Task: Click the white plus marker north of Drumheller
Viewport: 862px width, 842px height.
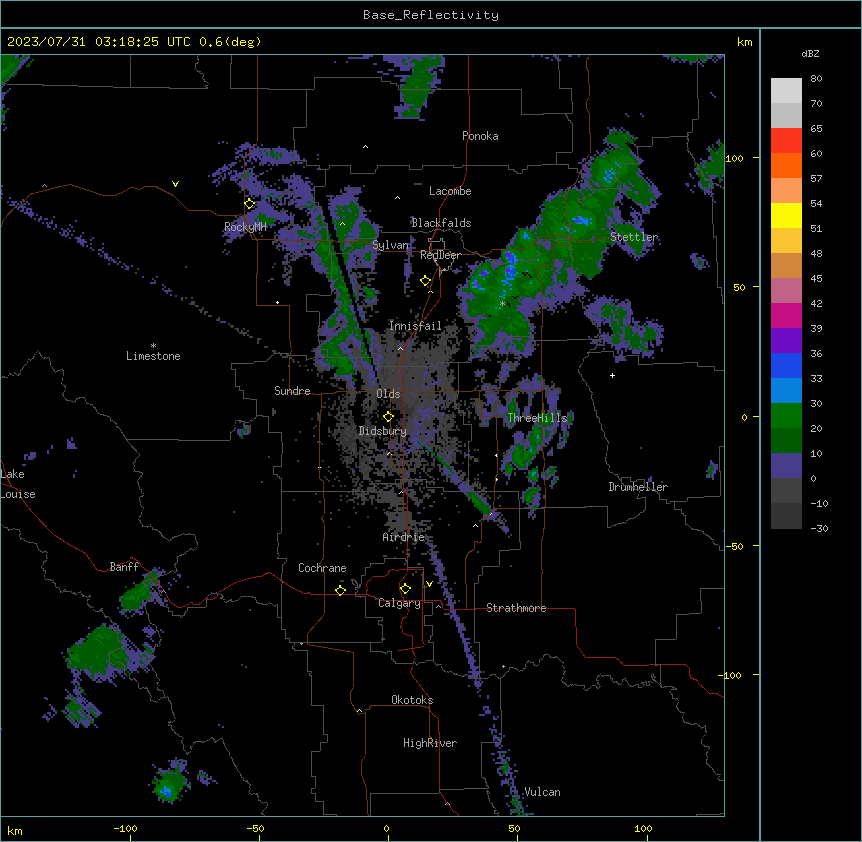Action: [x=612, y=375]
